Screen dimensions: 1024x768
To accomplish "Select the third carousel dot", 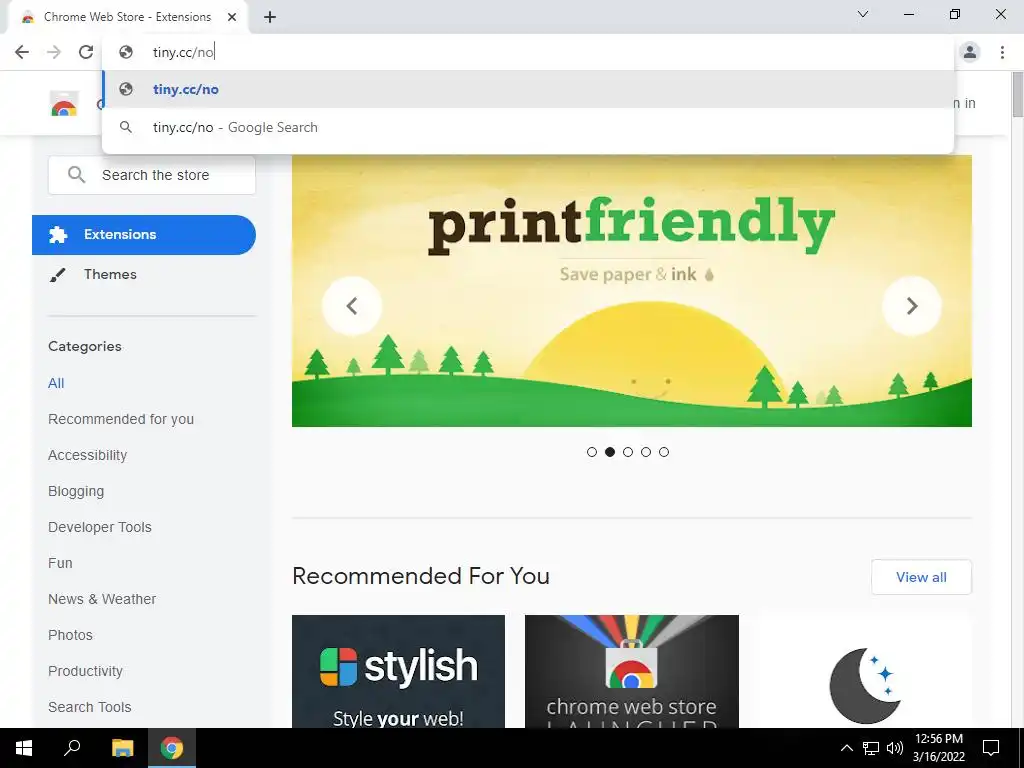I will [x=628, y=452].
